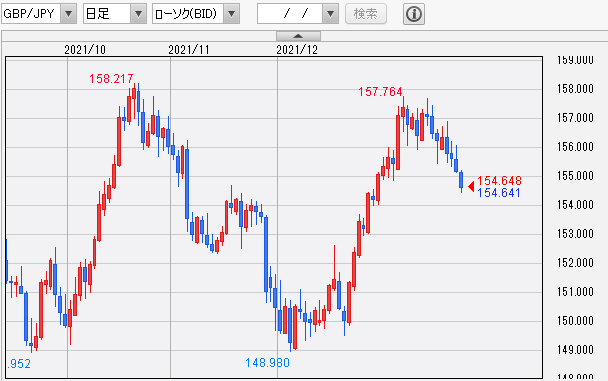Open the GBP/JPY currency pair dropdown
This screenshot has height=381, width=608.
tap(69, 14)
